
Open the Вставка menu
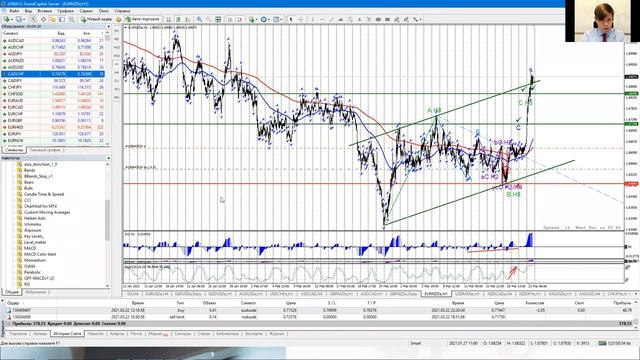44,11
